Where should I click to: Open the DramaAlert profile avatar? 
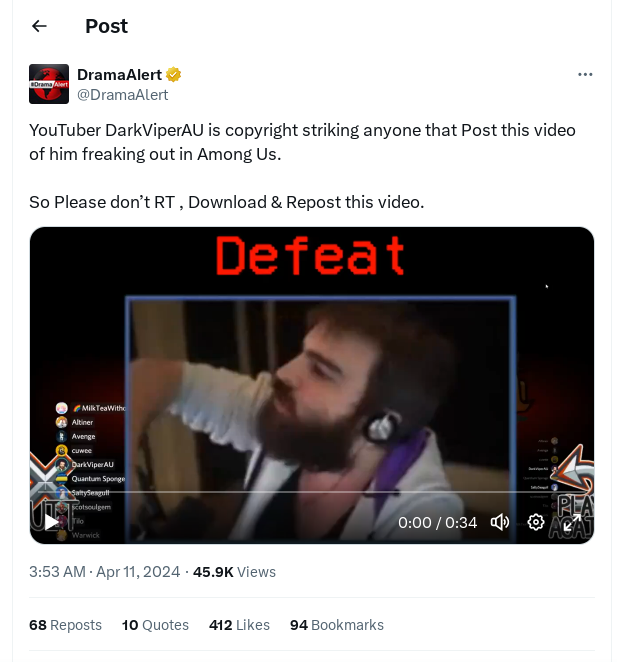[49, 84]
